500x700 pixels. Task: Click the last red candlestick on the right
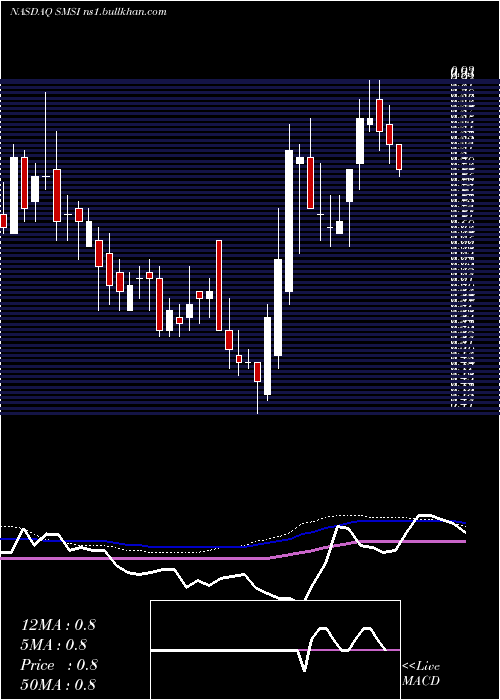point(399,157)
